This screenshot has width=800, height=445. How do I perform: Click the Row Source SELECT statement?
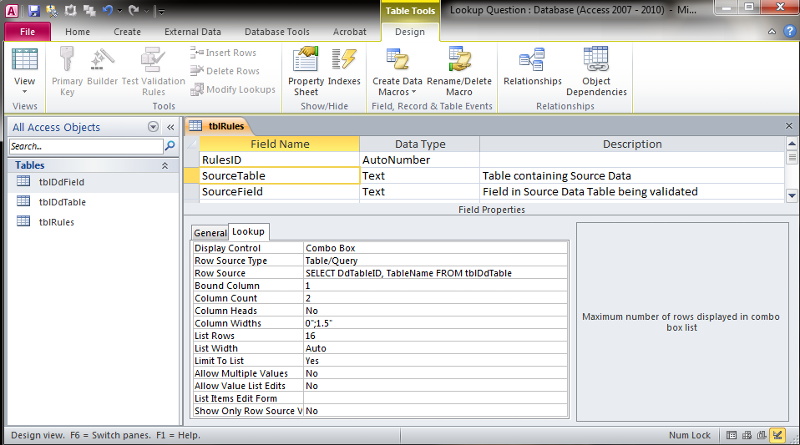click(435, 273)
